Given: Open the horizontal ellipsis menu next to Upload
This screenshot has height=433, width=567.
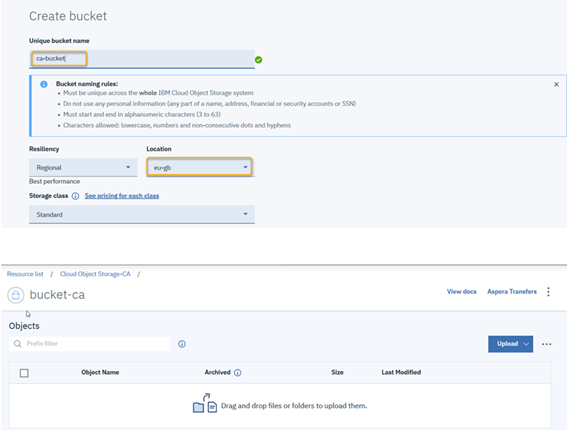Looking at the screenshot, I should 546,344.
